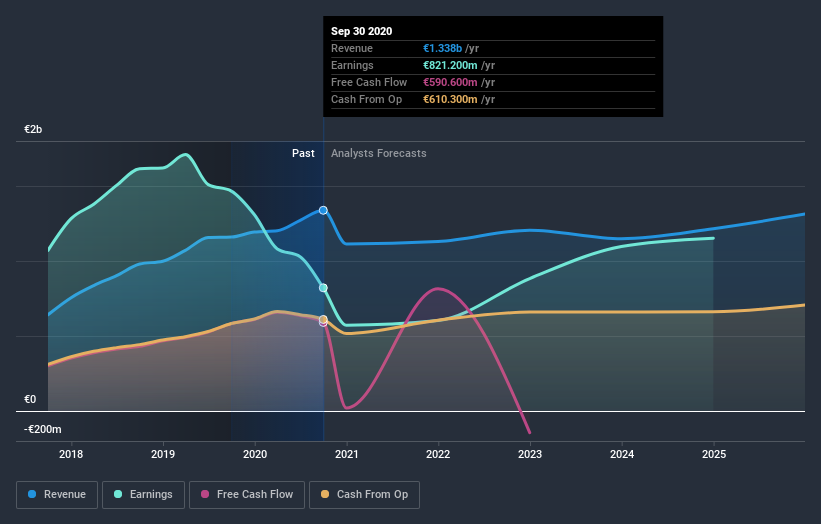Screen dimensions: 821x524
Task: Click the €0 y-axis label
Action: click(x=30, y=399)
